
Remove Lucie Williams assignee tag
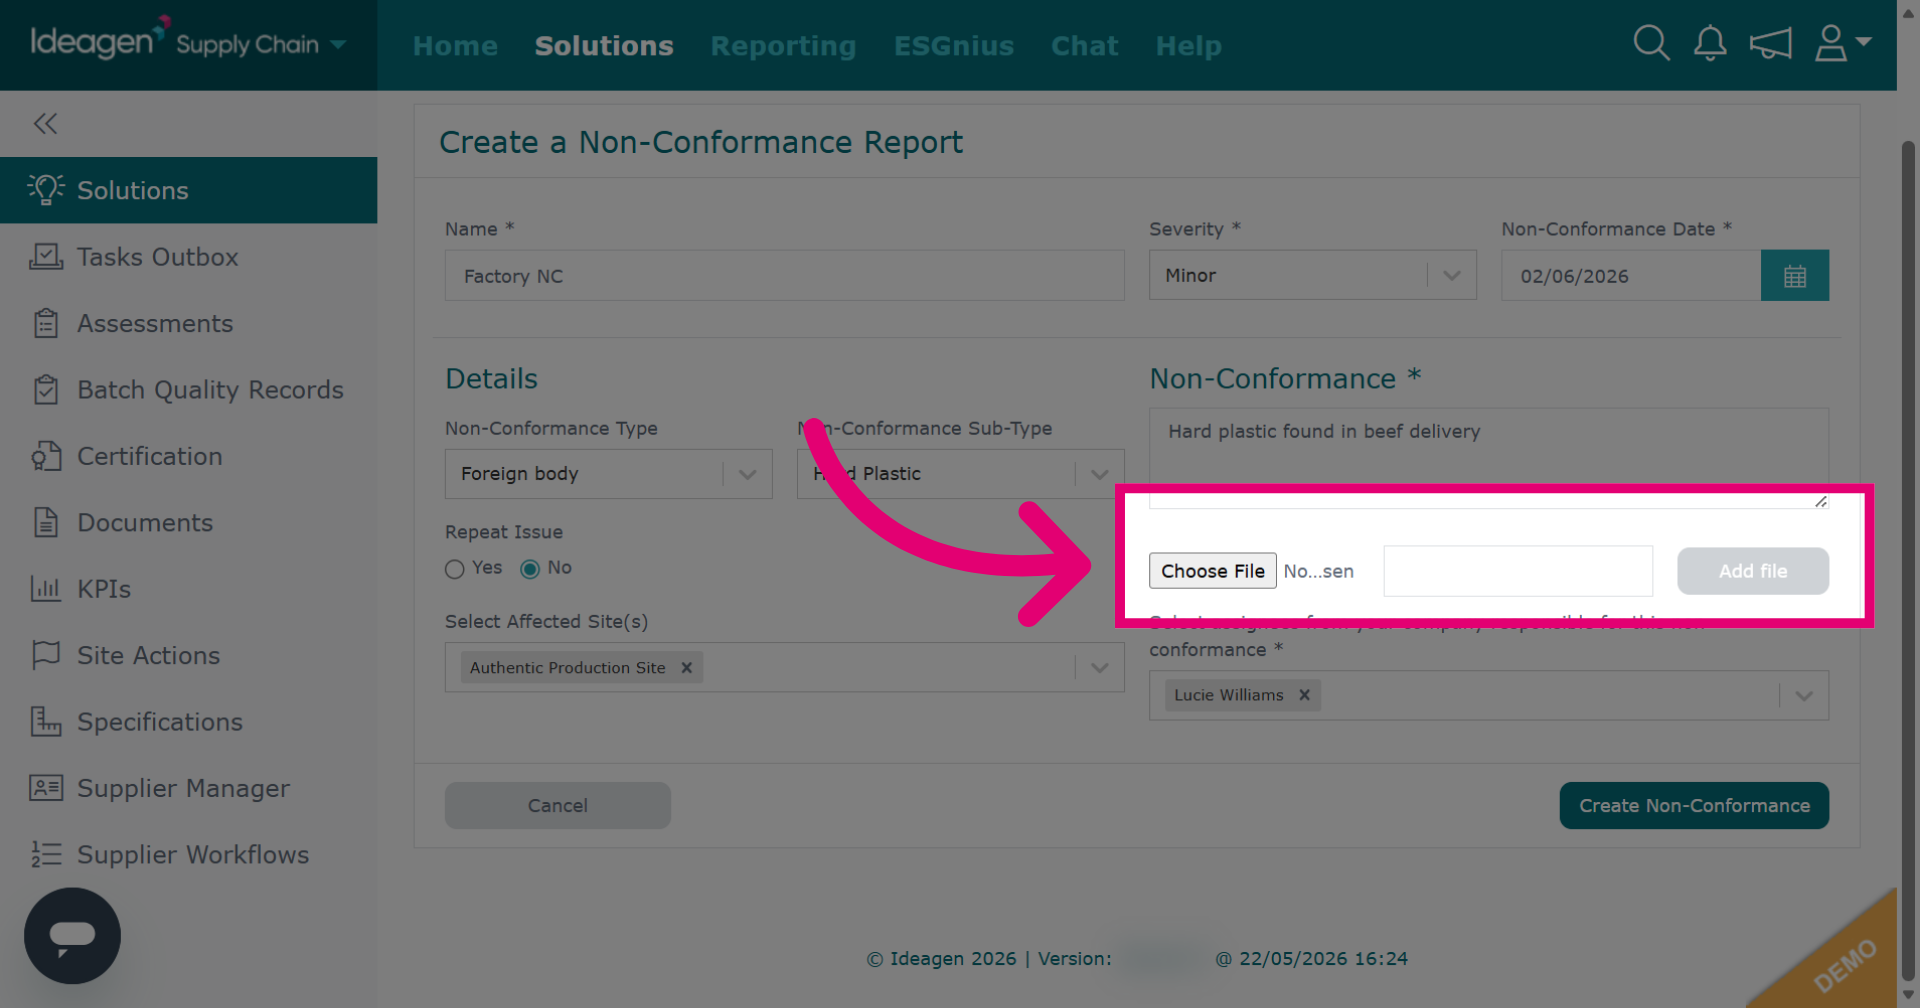click(x=1304, y=695)
